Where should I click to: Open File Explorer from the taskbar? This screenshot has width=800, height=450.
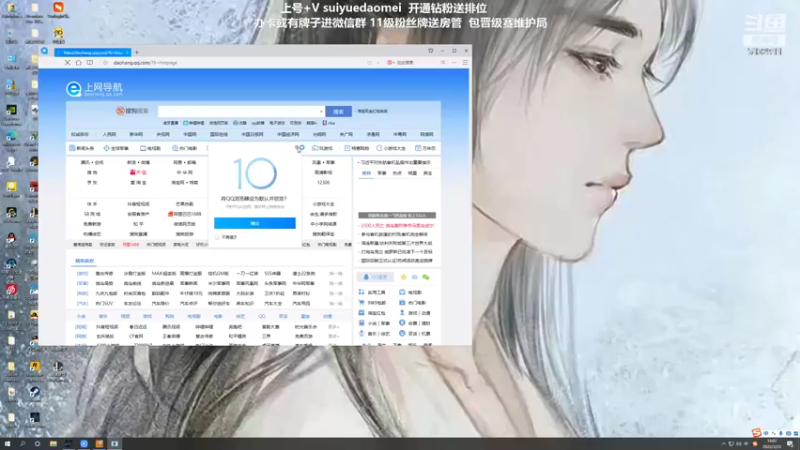point(53,444)
